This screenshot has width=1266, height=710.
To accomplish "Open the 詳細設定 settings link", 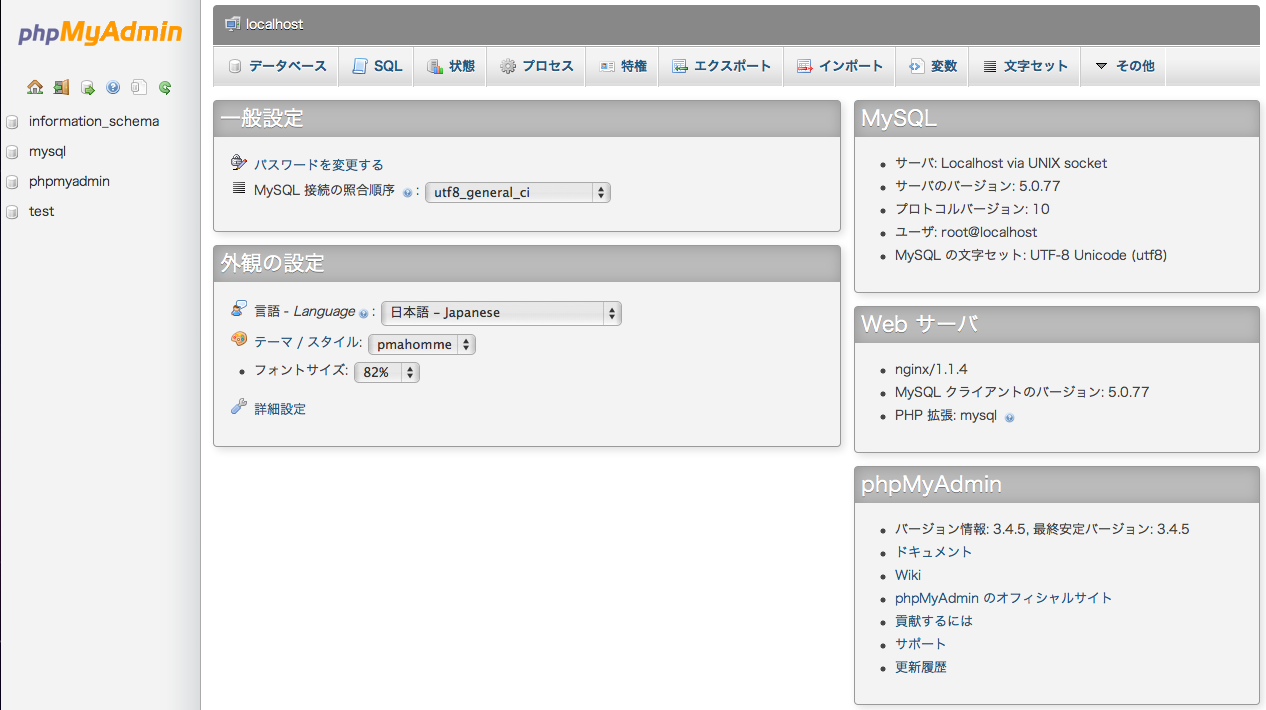I will (280, 409).
